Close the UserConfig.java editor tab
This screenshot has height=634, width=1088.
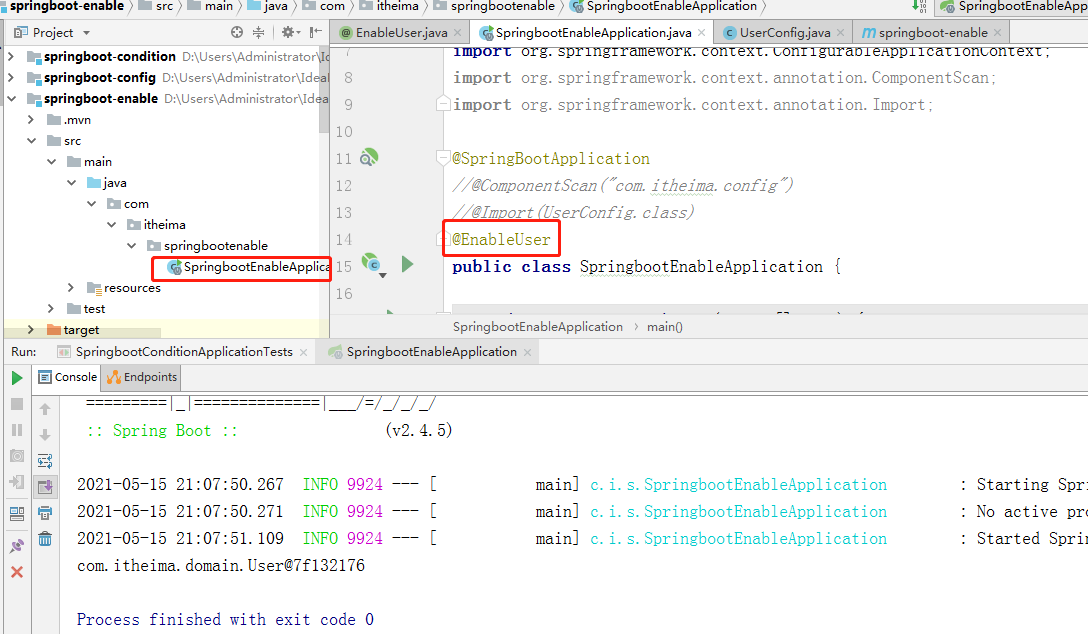[840, 33]
